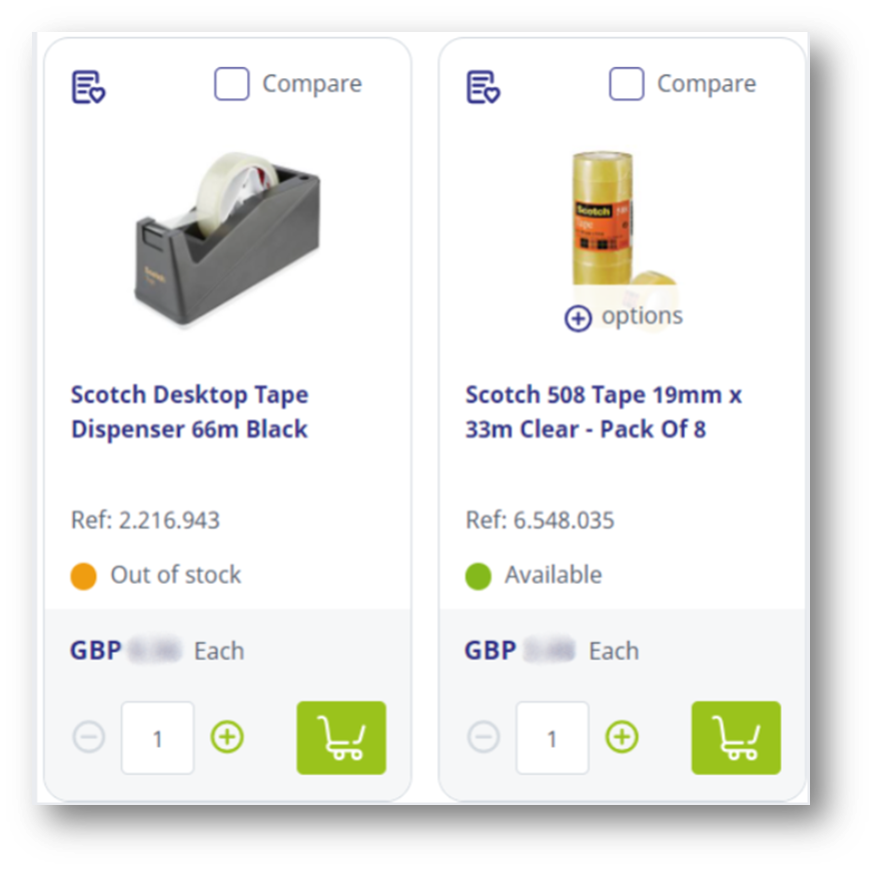Decrease quantity of Scotch 508 Tape
Viewport: 875px width, 870px height.
[483, 737]
